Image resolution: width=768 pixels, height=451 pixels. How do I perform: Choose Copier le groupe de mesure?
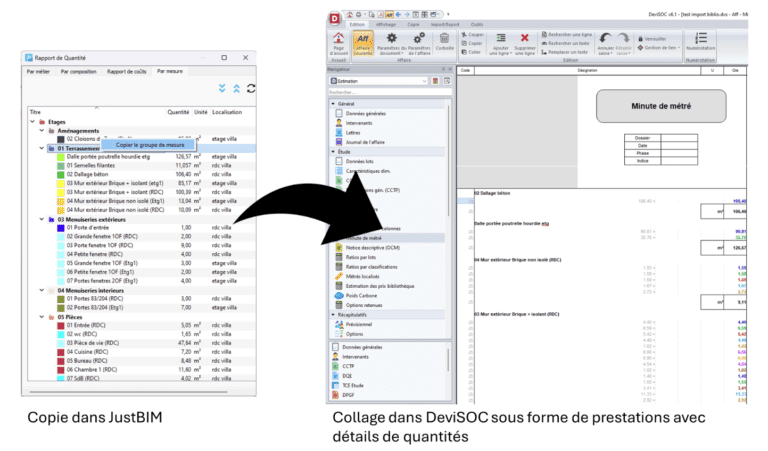point(150,145)
